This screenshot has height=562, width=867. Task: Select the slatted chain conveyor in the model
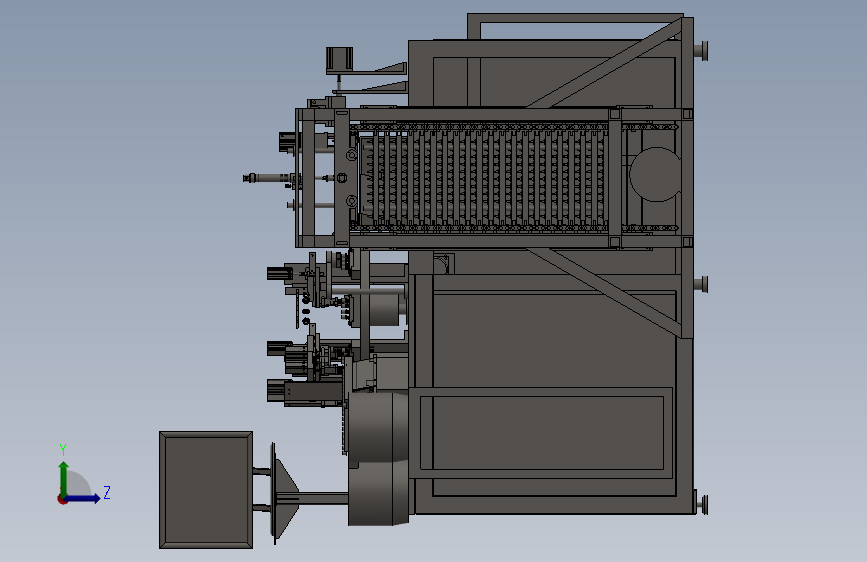pyautogui.click(x=481, y=177)
